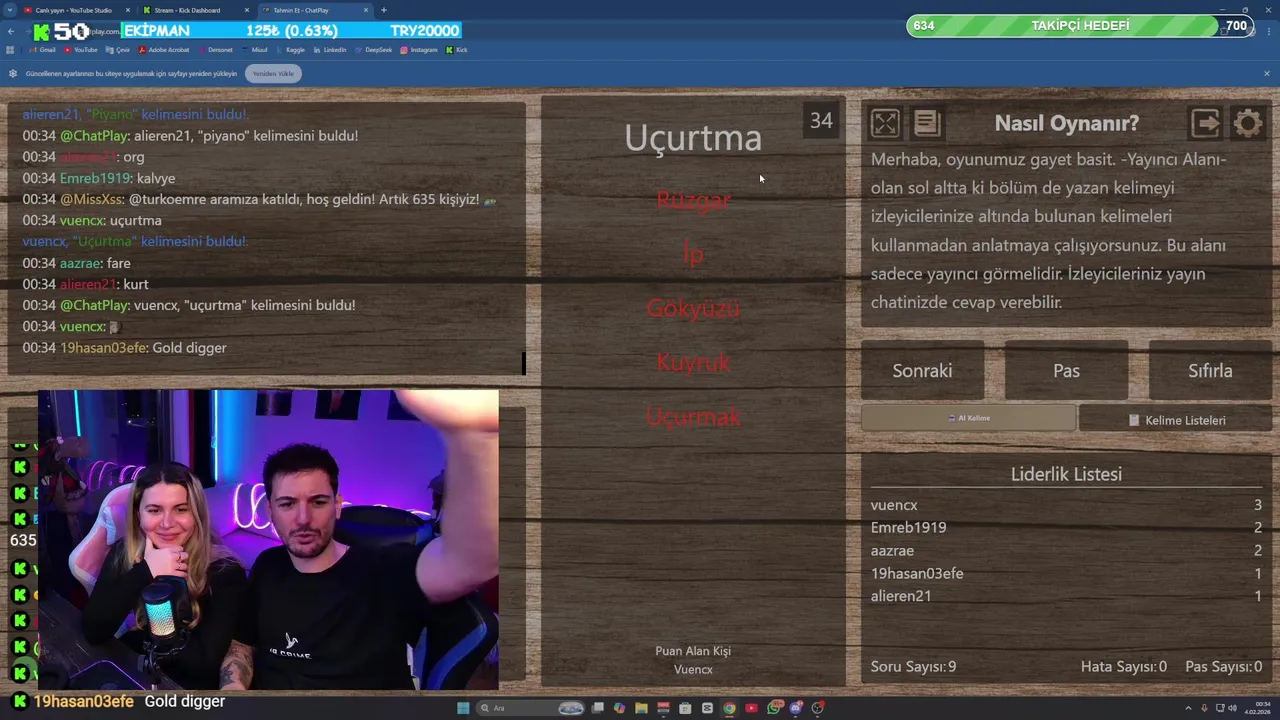Click the follower goal progress bar
Viewport: 1280px width, 720px height.
pyautogui.click(x=1080, y=25)
